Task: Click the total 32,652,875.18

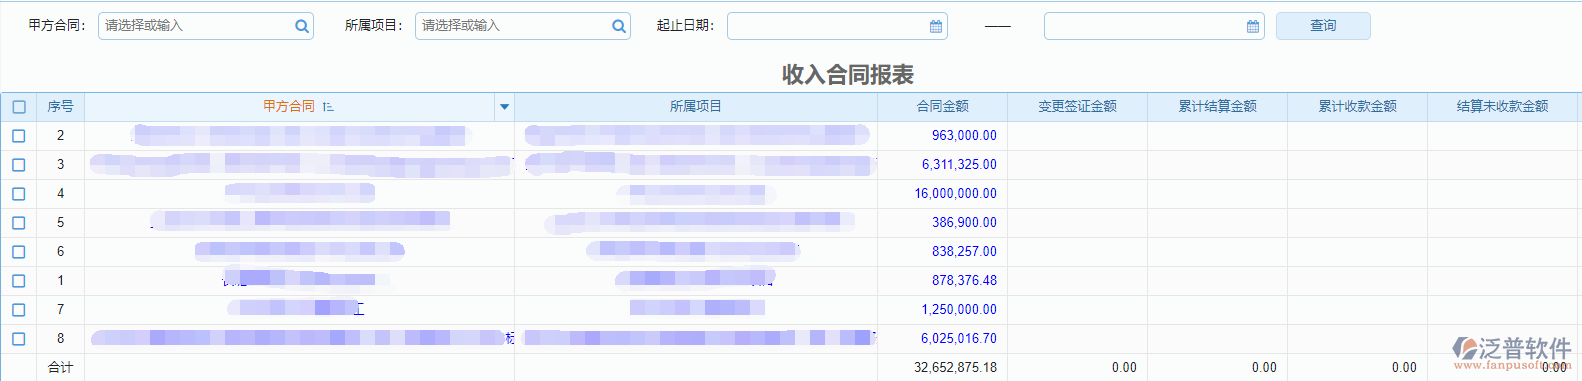Action: (955, 368)
